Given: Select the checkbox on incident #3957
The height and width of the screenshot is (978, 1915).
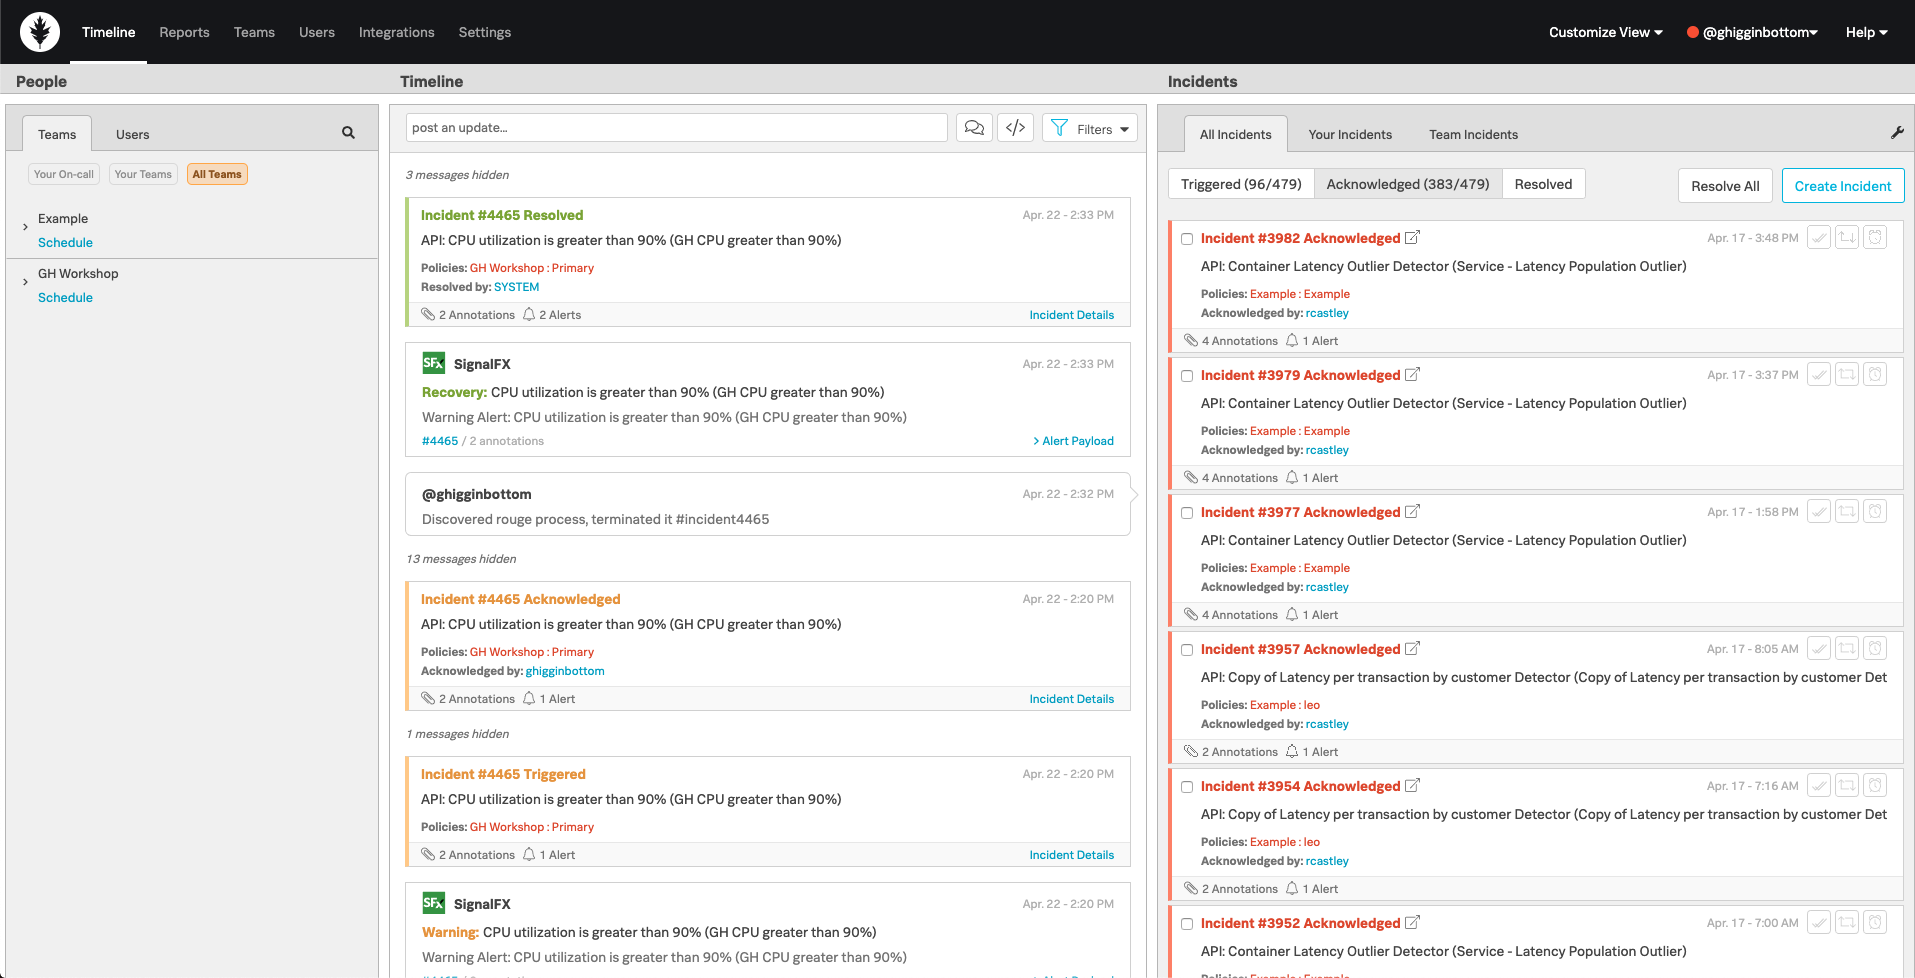Looking at the screenshot, I should 1187,649.
